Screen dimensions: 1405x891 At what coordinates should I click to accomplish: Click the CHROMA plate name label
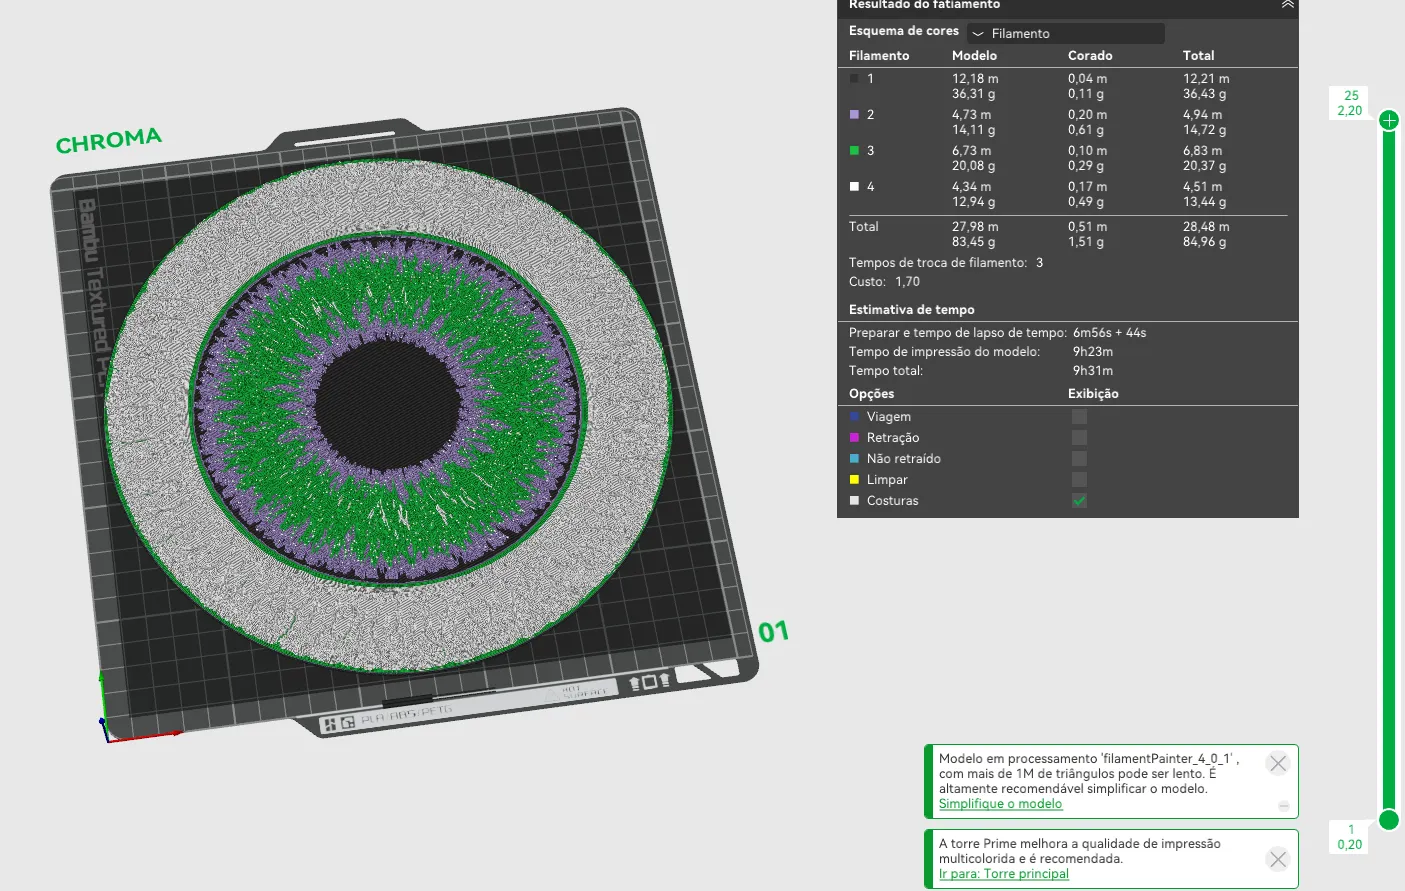coord(108,141)
